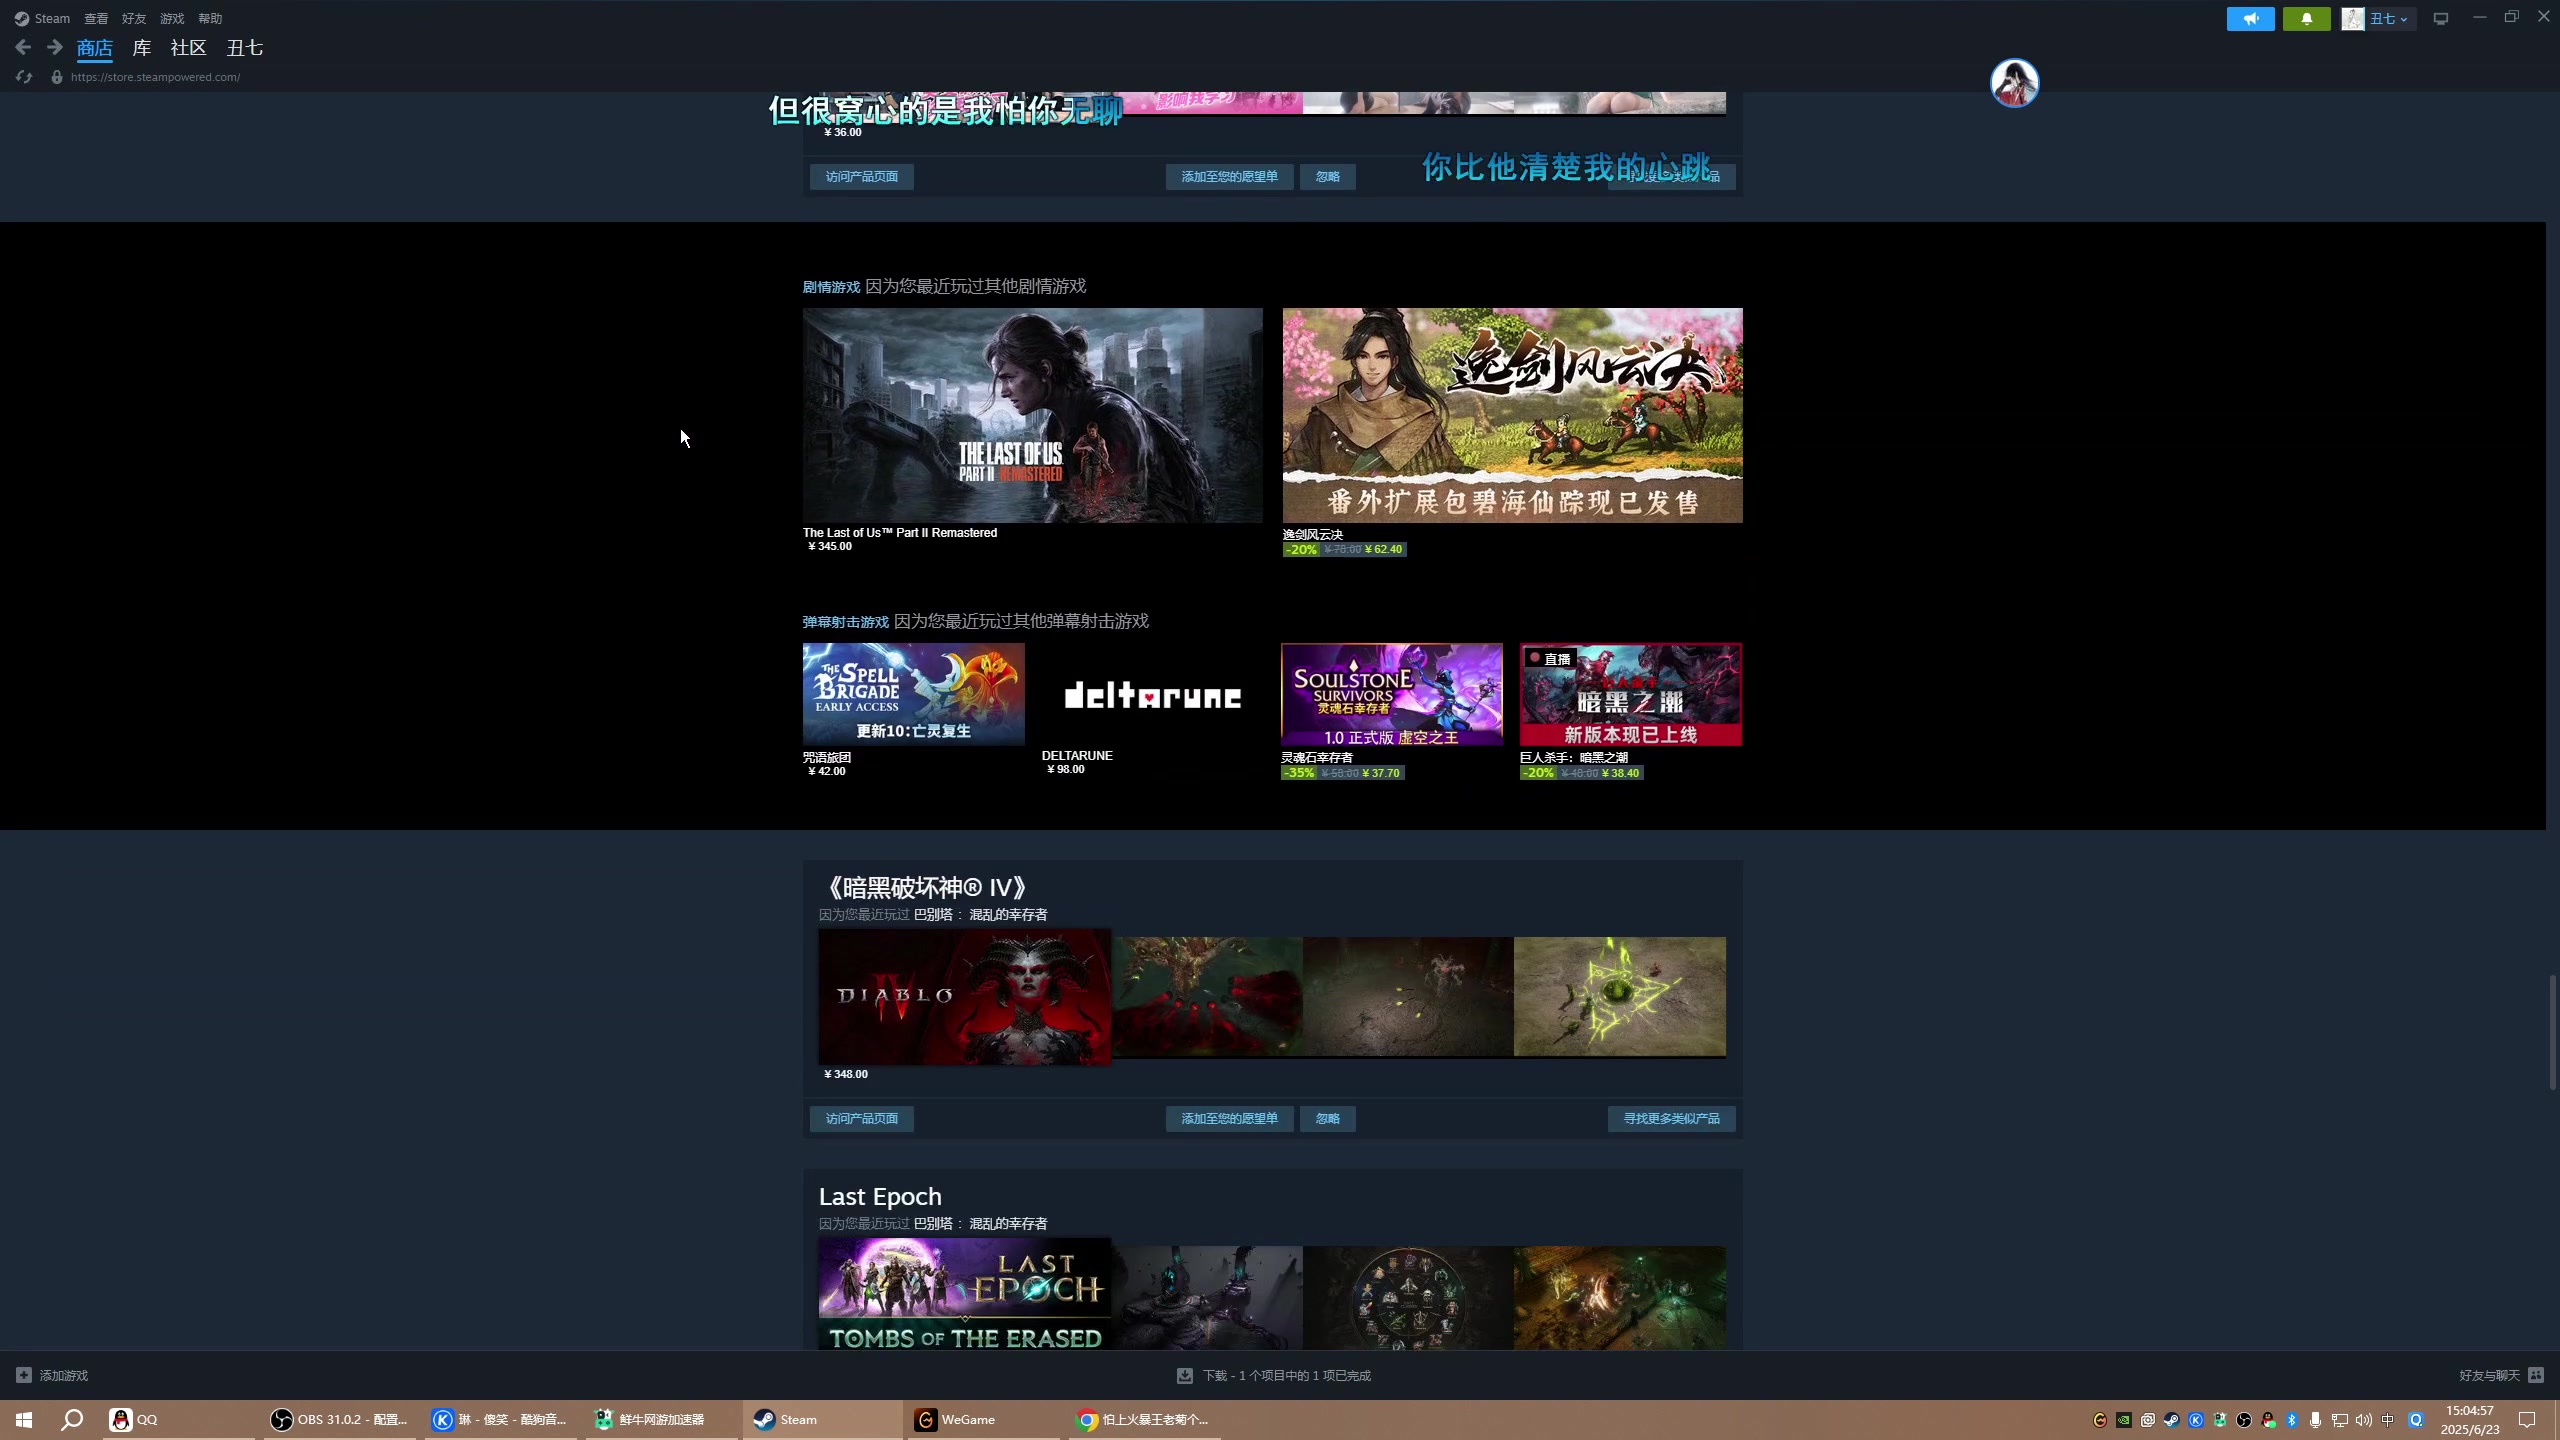
Task: Expand the 丑七 account dropdown at top right
Action: point(2379,19)
